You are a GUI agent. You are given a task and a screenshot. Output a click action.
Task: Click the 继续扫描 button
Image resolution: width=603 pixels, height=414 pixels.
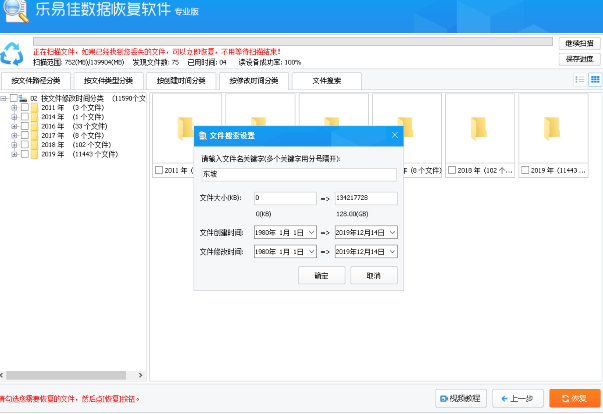coord(580,43)
